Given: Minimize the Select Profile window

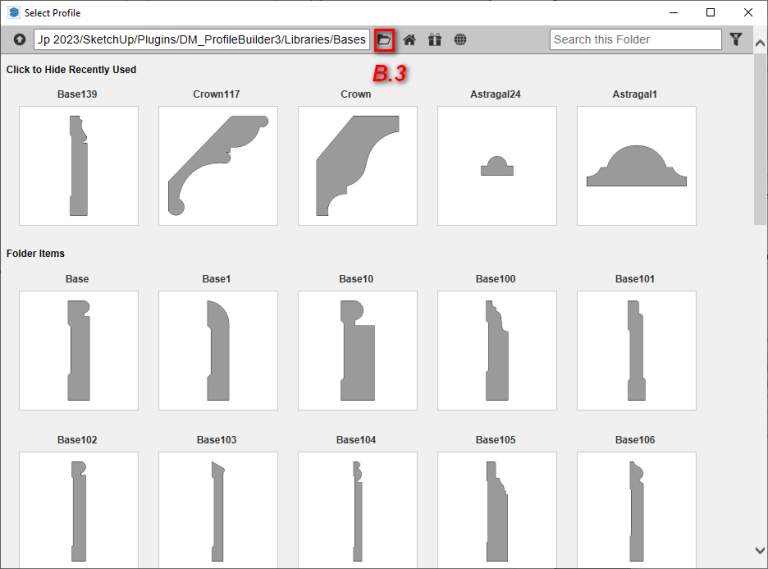Looking at the screenshot, I should click(674, 12).
